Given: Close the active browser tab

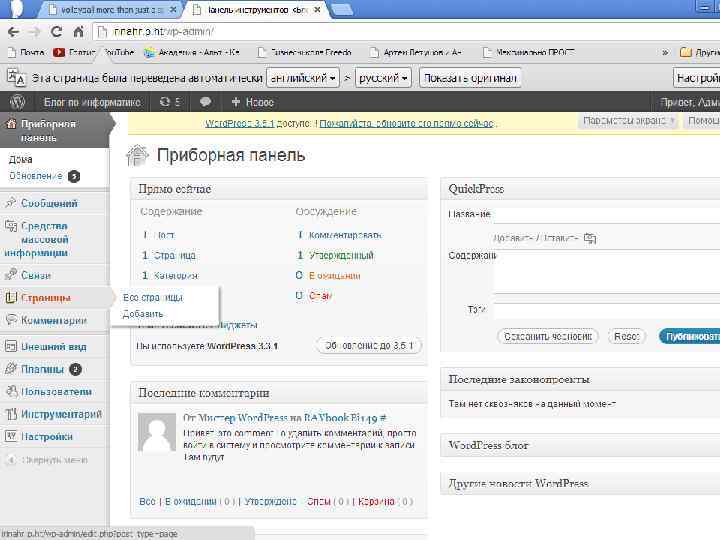Looking at the screenshot, I should tap(317, 10).
